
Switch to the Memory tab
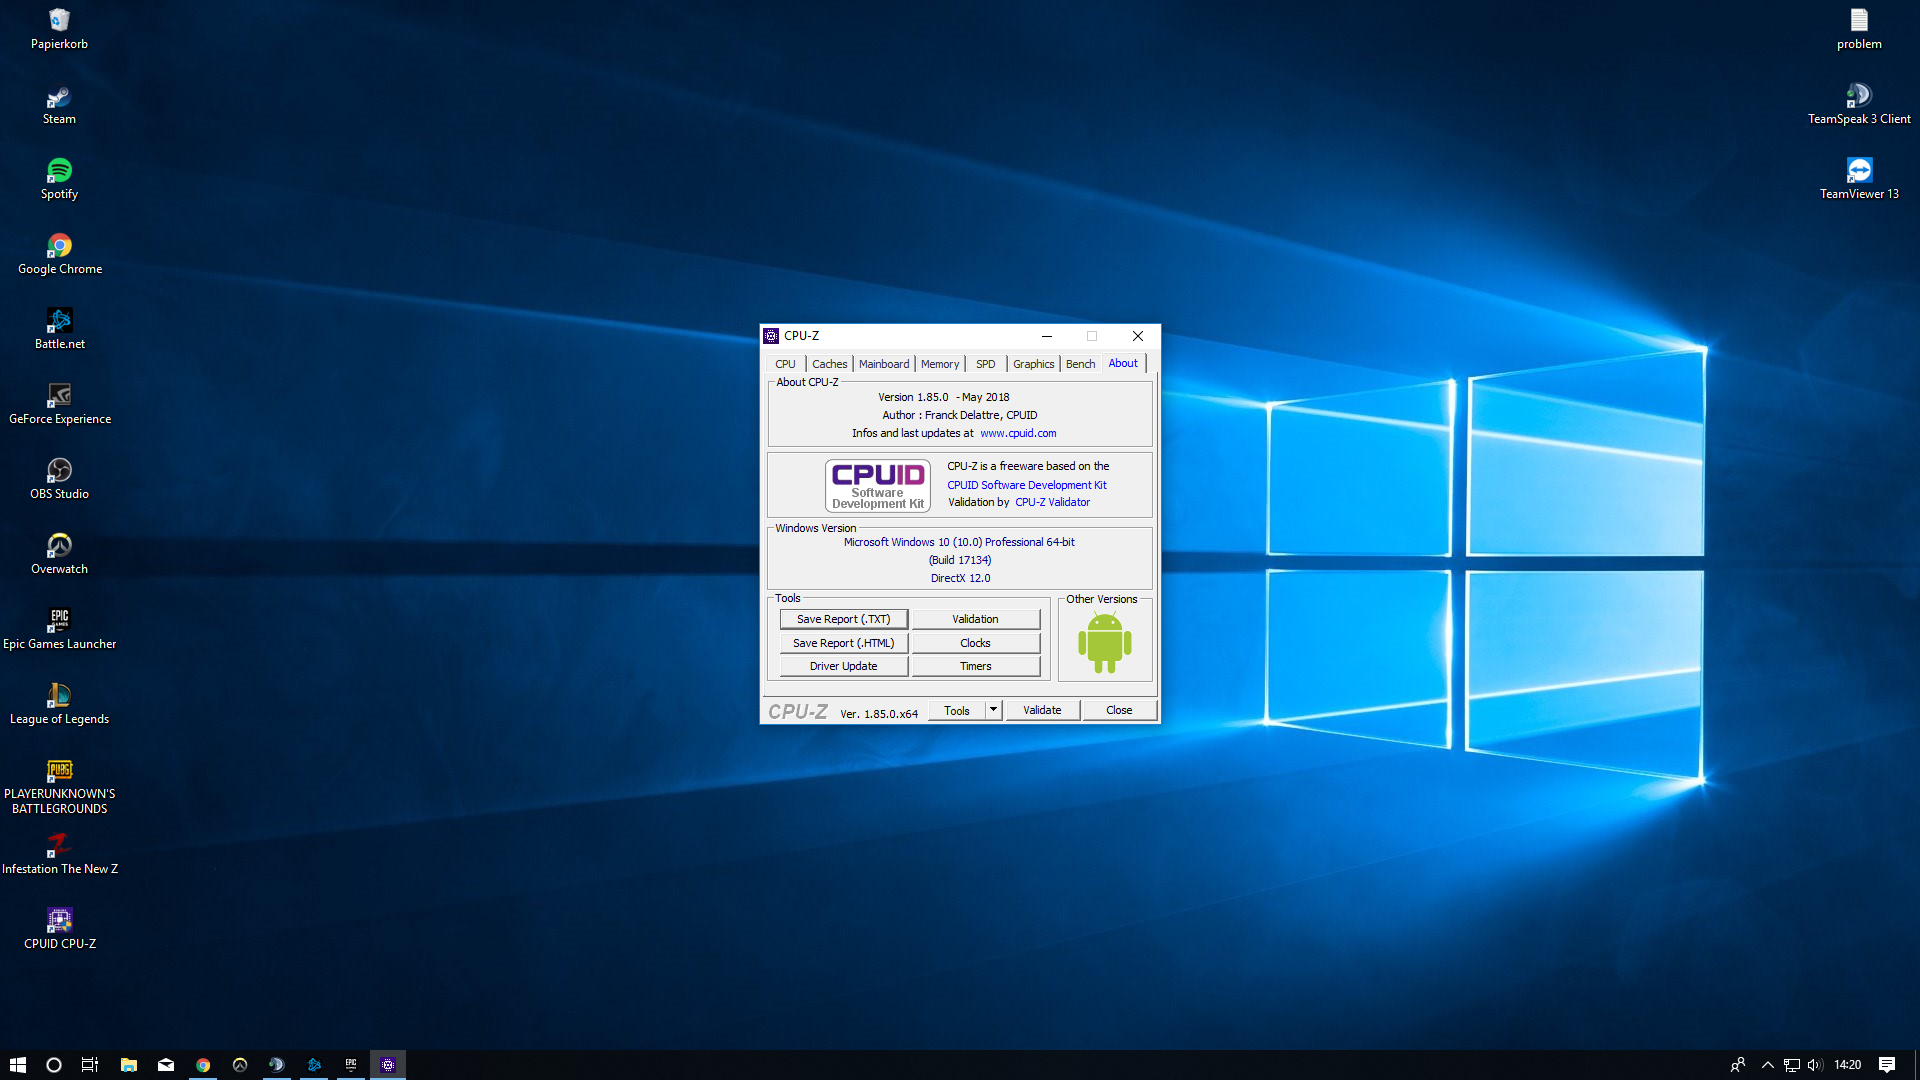tap(939, 364)
